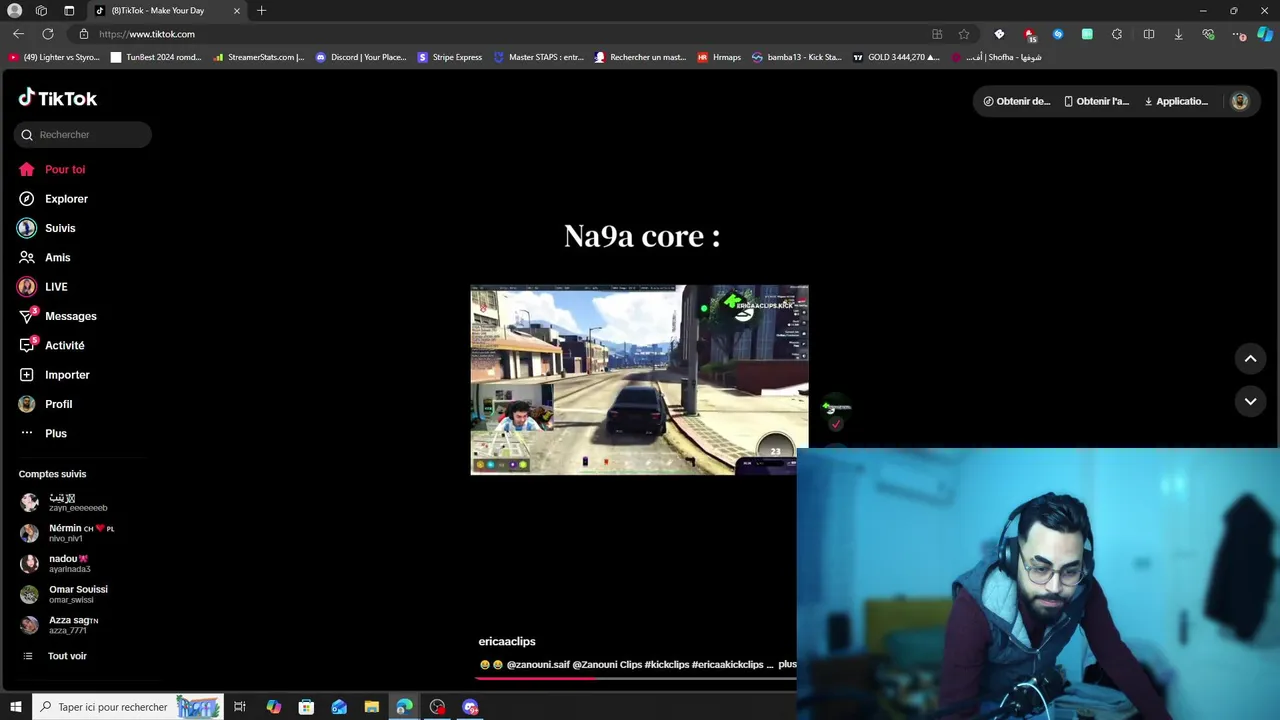Viewport: 1280px width, 720px height.
Task: Open the browser Extensions puzzle icon
Action: pyautogui.click(x=1117, y=34)
